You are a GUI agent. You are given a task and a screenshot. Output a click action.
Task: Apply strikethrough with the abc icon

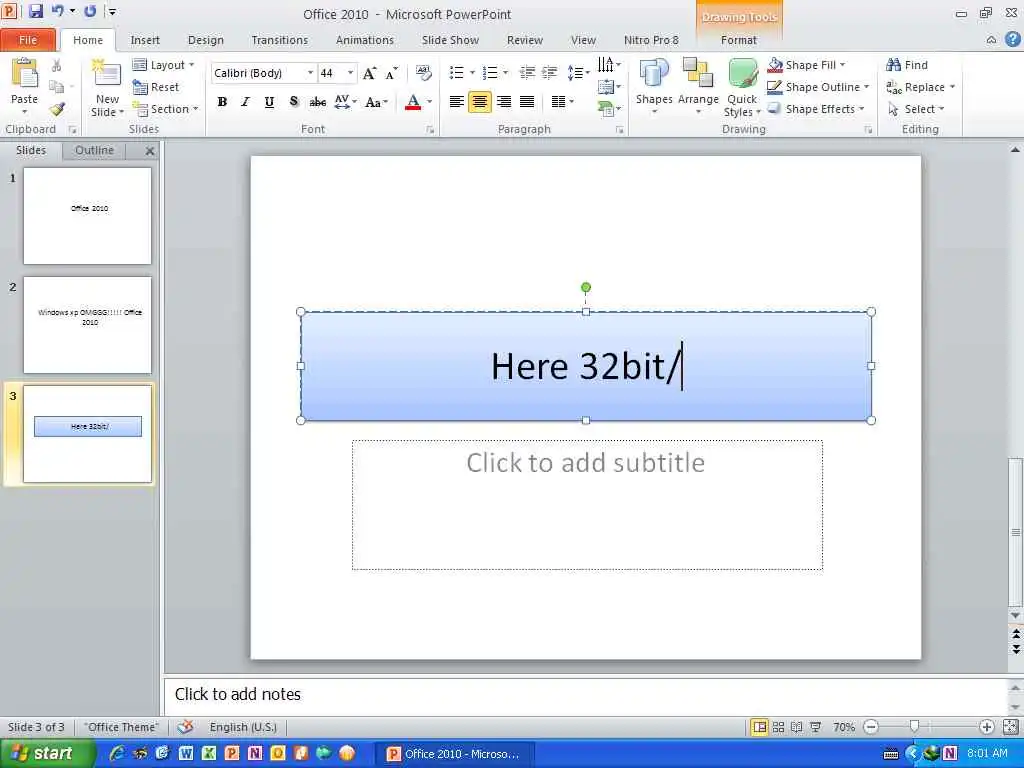(317, 102)
